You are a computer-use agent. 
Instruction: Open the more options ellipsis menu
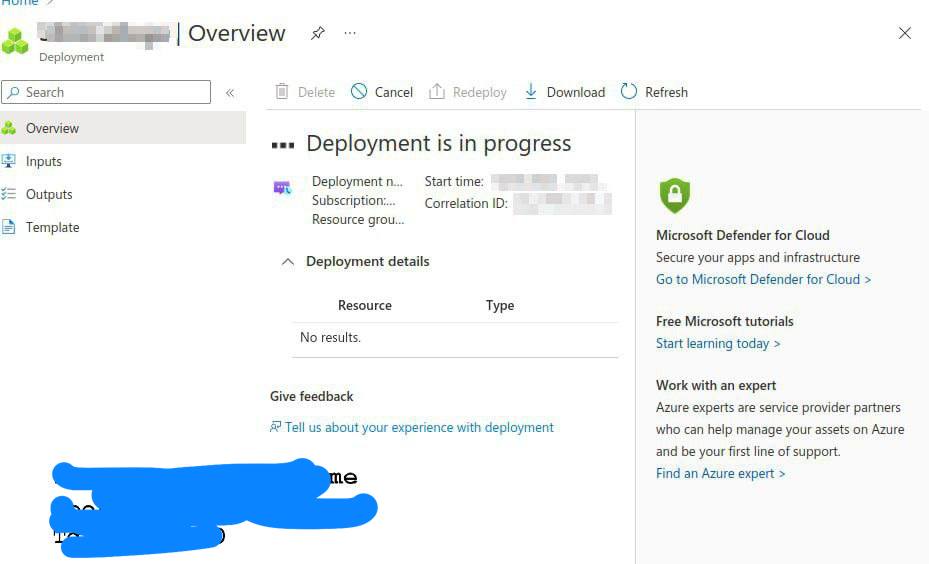click(x=350, y=33)
